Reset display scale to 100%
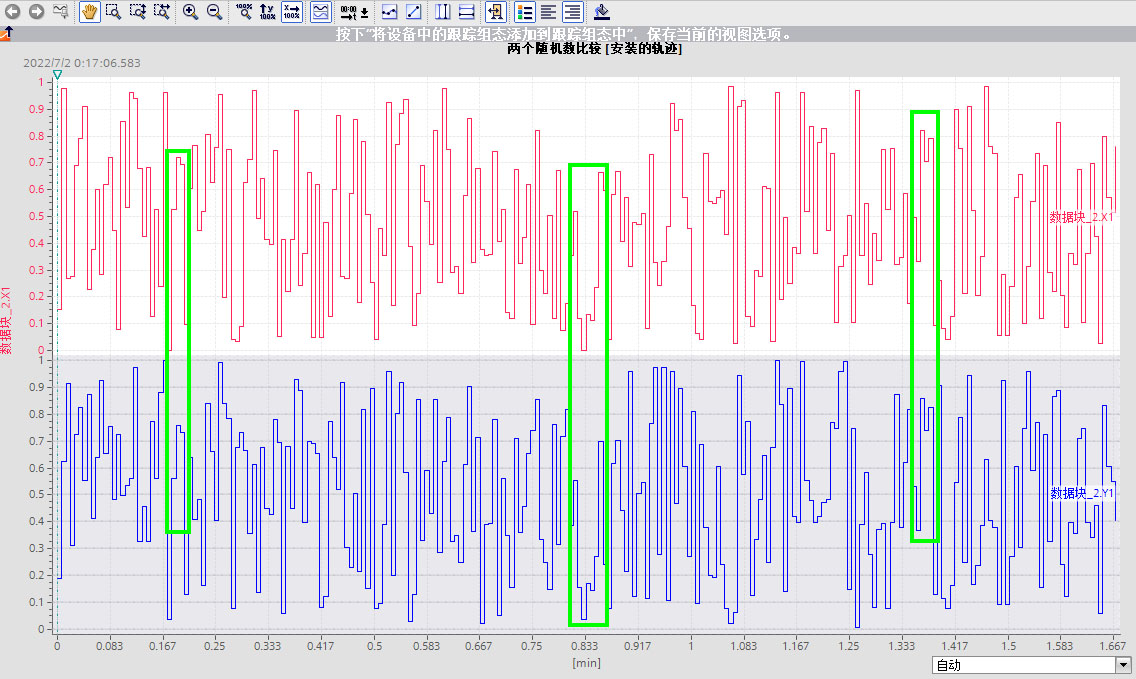 click(x=243, y=12)
